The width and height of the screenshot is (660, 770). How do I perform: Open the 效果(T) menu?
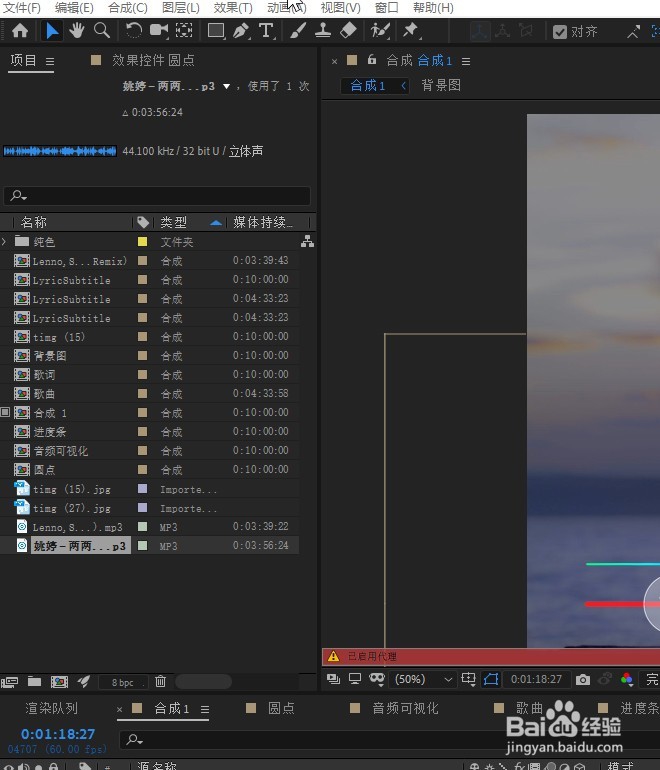(233, 8)
